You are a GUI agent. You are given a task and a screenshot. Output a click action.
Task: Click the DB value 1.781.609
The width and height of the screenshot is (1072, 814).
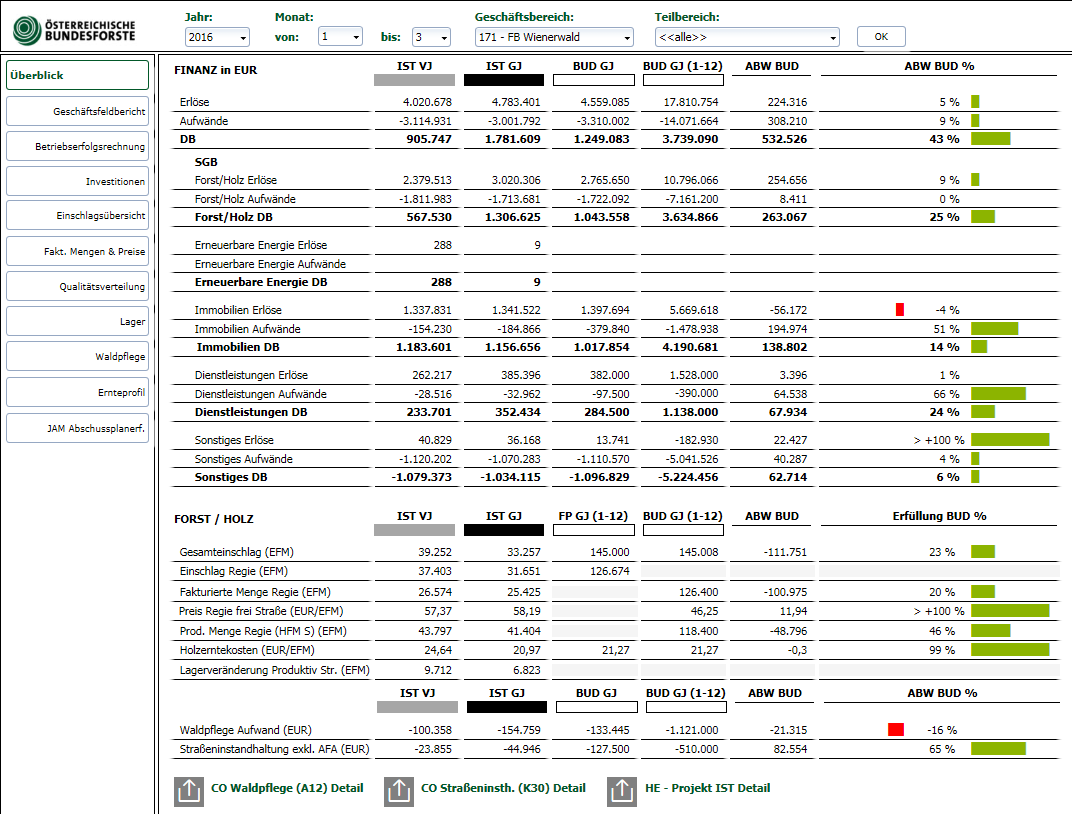click(513, 139)
